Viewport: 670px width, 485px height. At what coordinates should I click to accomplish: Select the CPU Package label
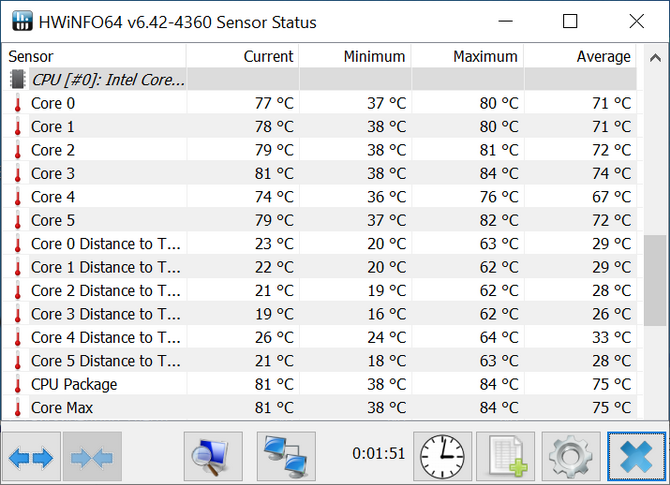coord(74,385)
